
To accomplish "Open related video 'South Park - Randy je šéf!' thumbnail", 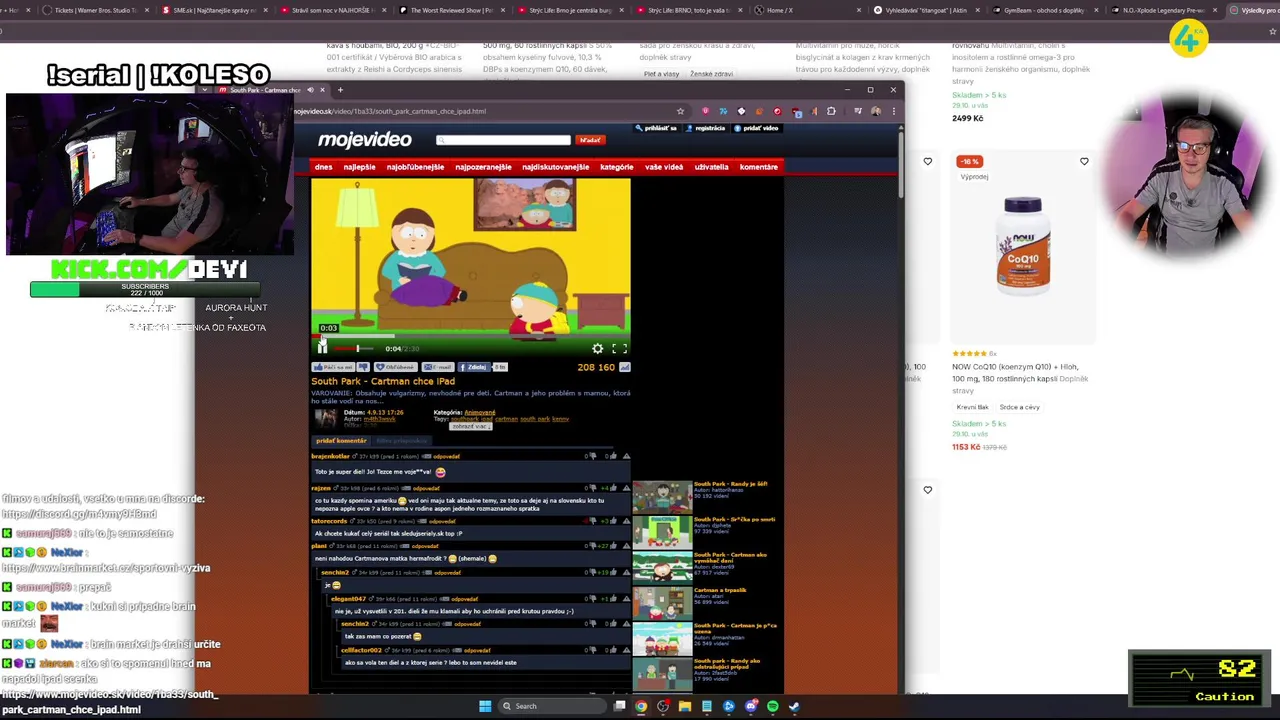I will 662,496.
